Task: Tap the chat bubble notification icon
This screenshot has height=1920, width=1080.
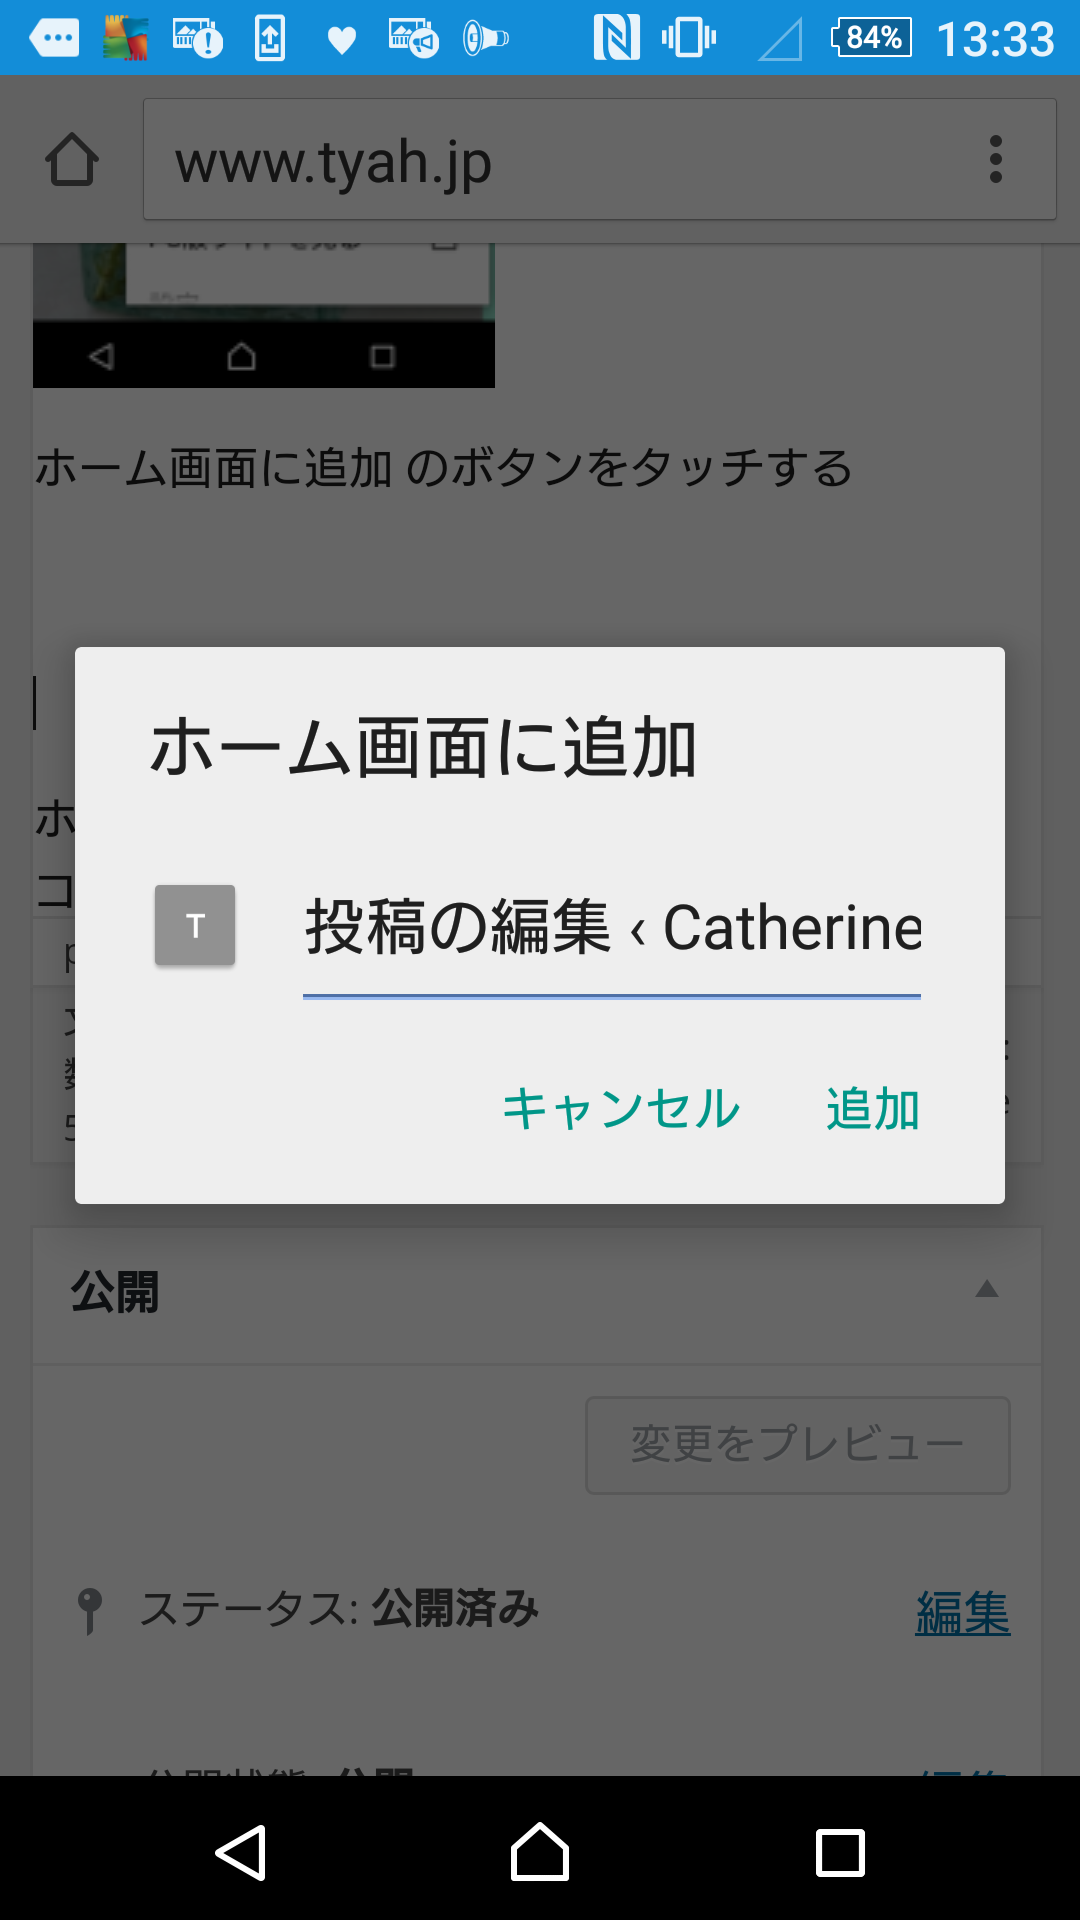Action: (x=54, y=38)
